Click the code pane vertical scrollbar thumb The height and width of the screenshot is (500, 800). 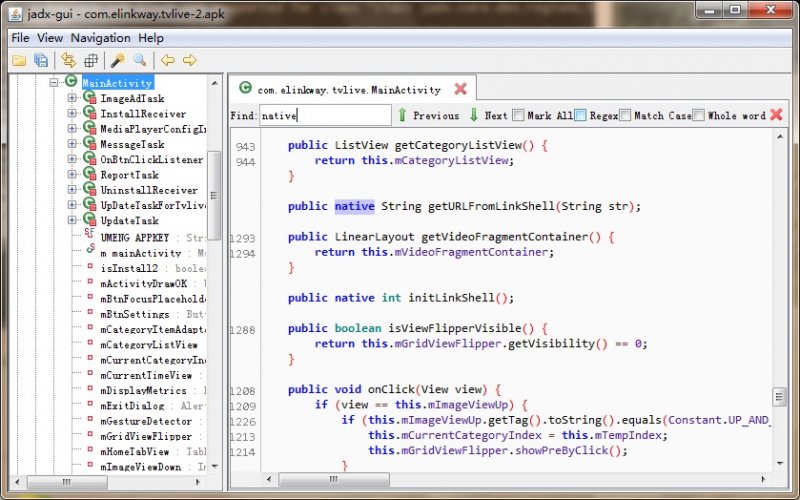tap(780, 396)
